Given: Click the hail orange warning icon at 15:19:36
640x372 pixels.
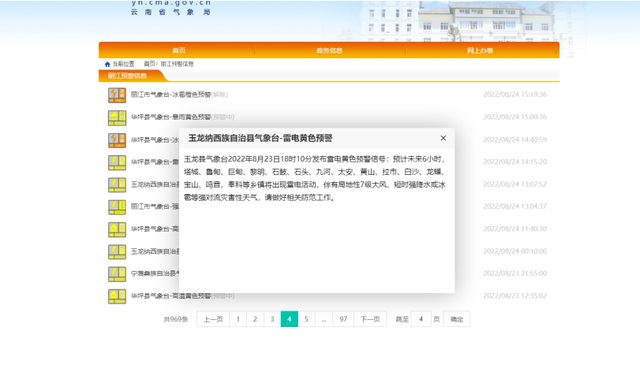Looking at the screenshot, I should pyautogui.click(x=117, y=95).
